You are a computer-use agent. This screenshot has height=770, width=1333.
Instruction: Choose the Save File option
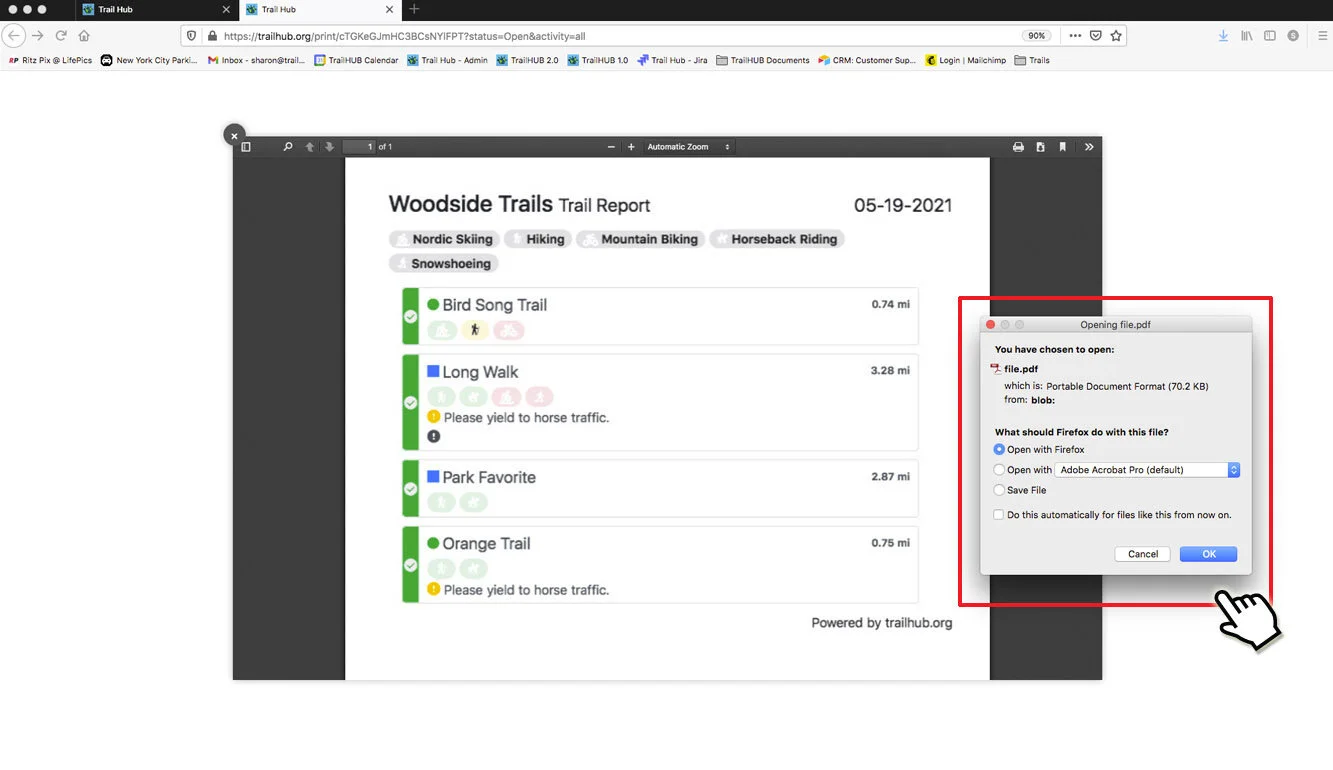point(999,490)
